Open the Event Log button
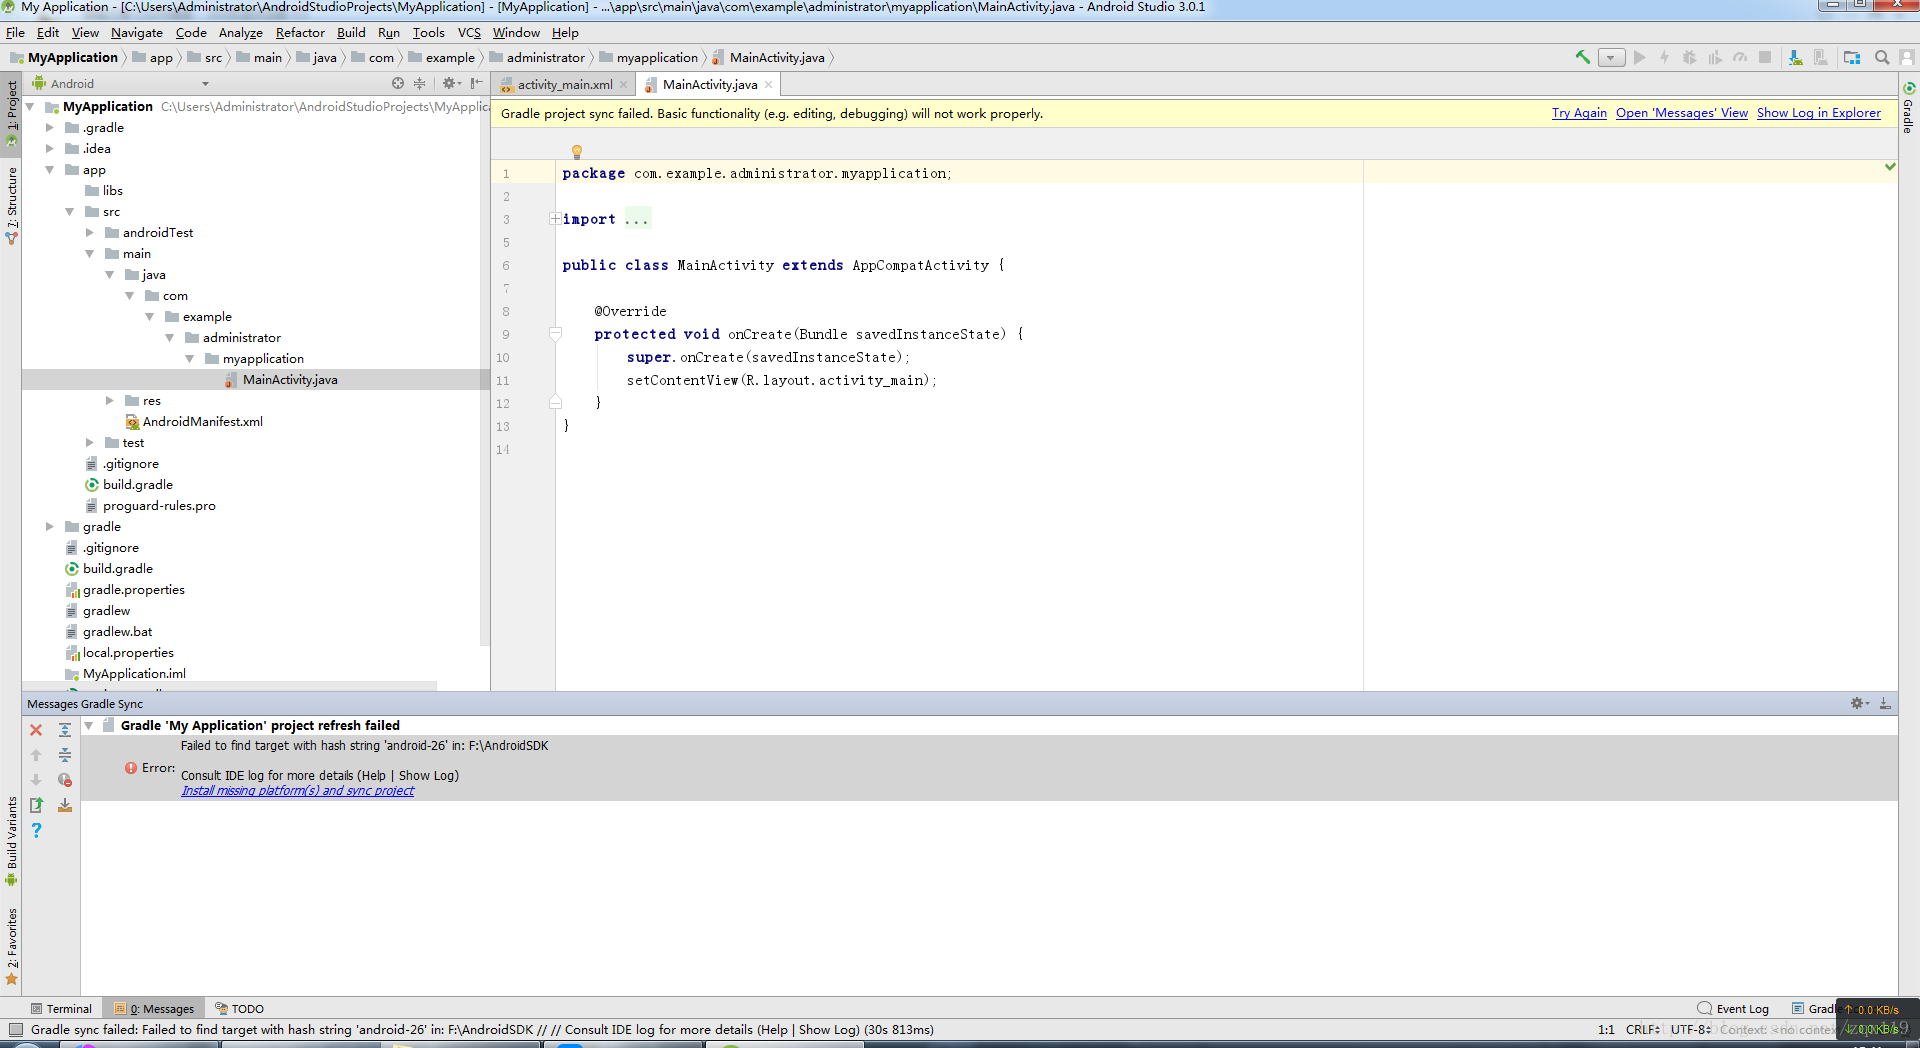Screen dimensions: 1920x1048 pyautogui.click(x=1734, y=1009)
